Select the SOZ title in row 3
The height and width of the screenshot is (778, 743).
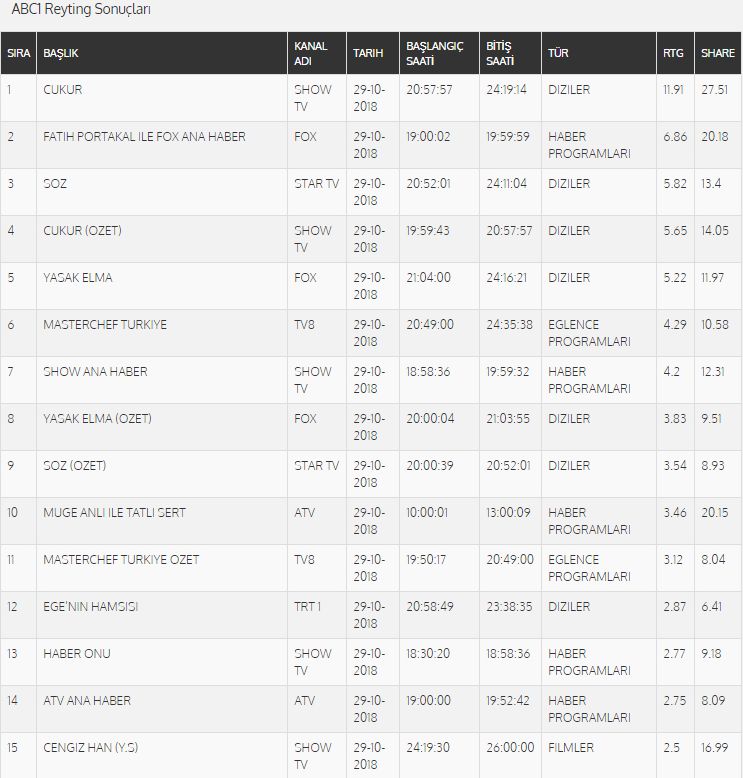point(55,184)
